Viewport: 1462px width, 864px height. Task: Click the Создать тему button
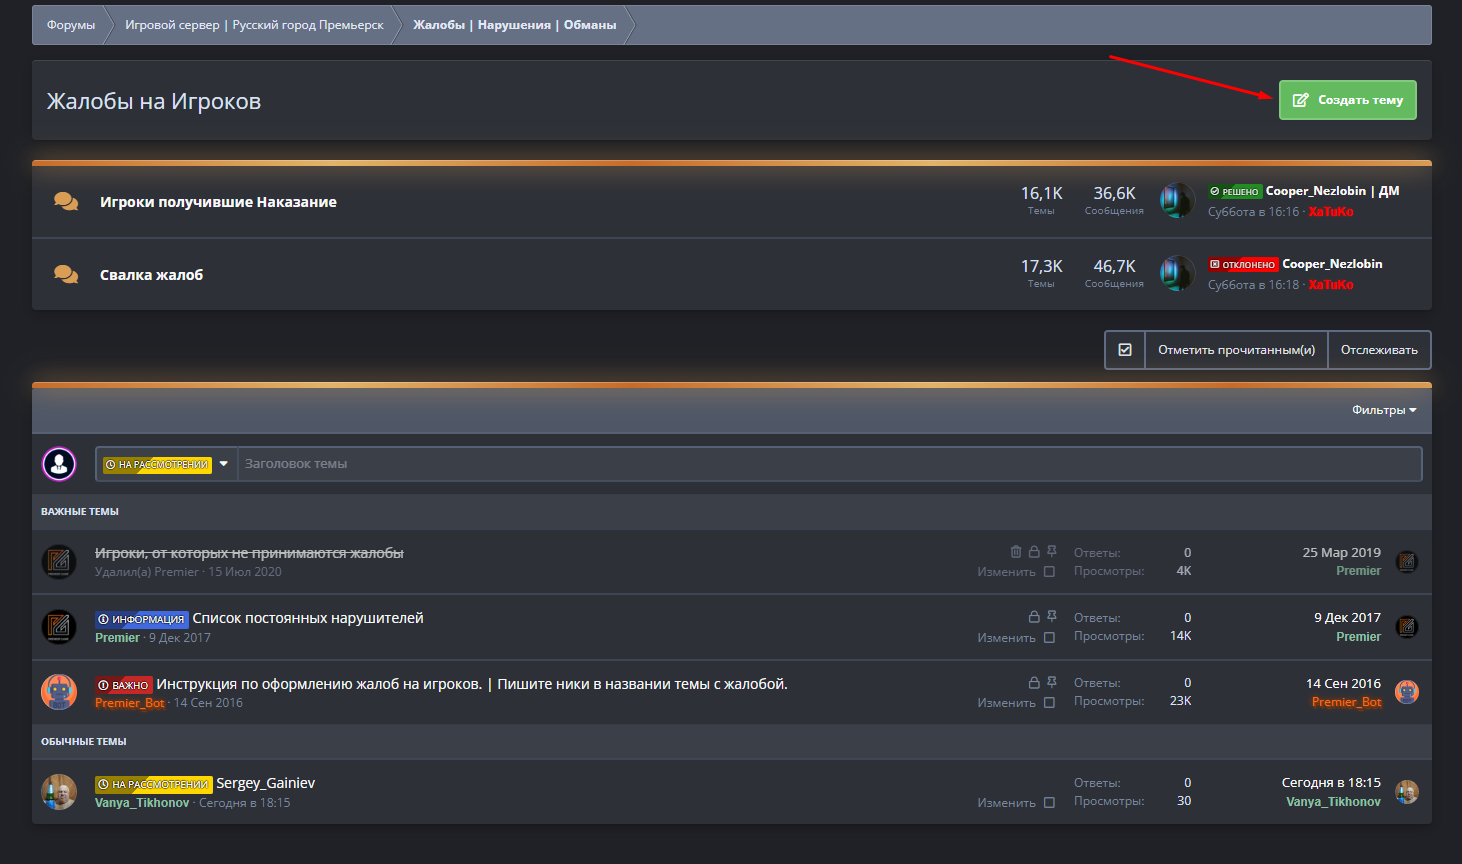(x=1347, y=100)
